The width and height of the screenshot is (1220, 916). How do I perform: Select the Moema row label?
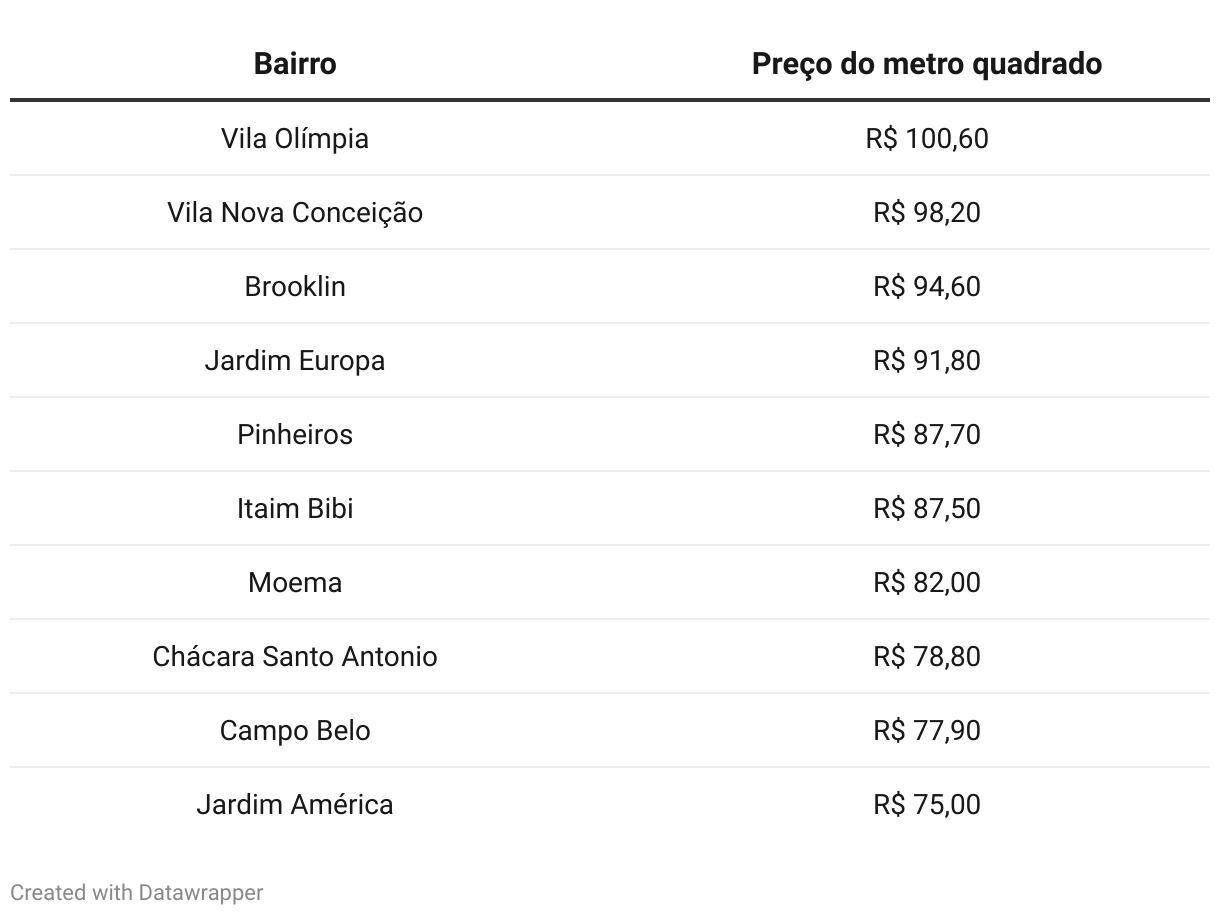click(x=295, y=582)
